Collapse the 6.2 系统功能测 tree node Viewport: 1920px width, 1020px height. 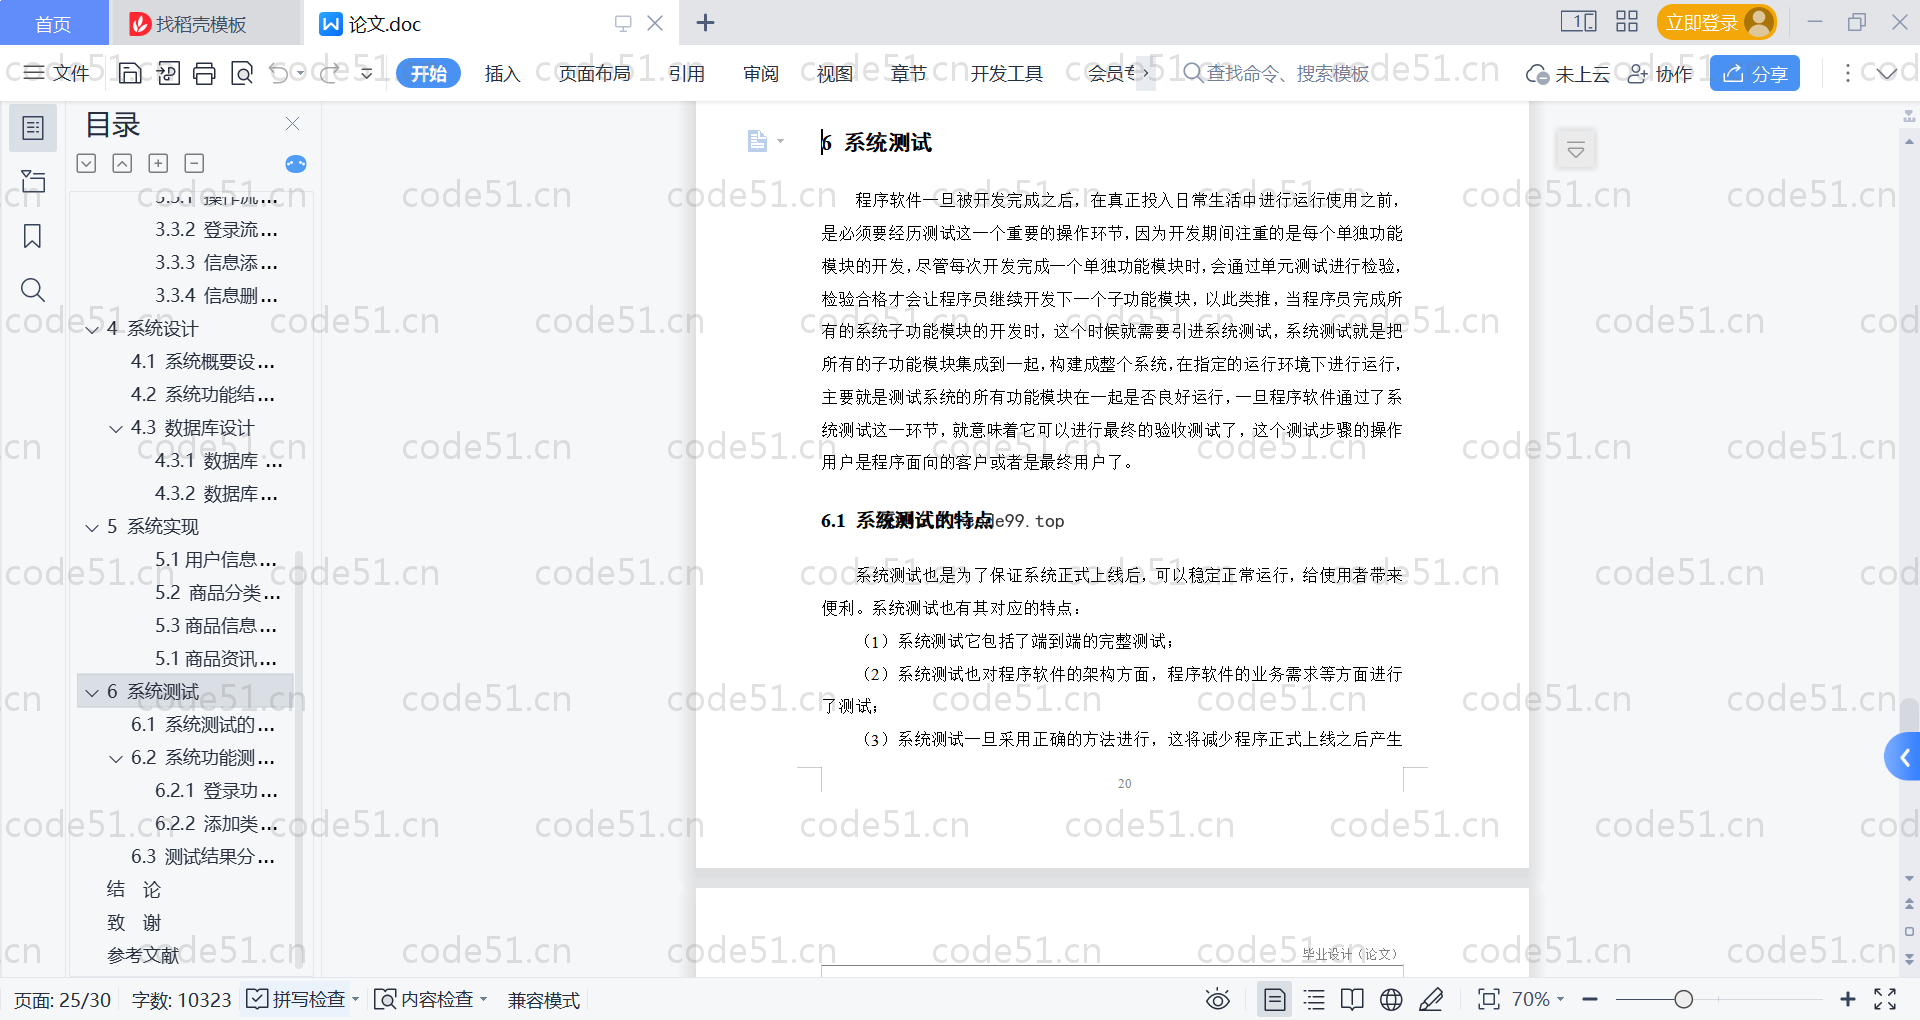(116, 758)
